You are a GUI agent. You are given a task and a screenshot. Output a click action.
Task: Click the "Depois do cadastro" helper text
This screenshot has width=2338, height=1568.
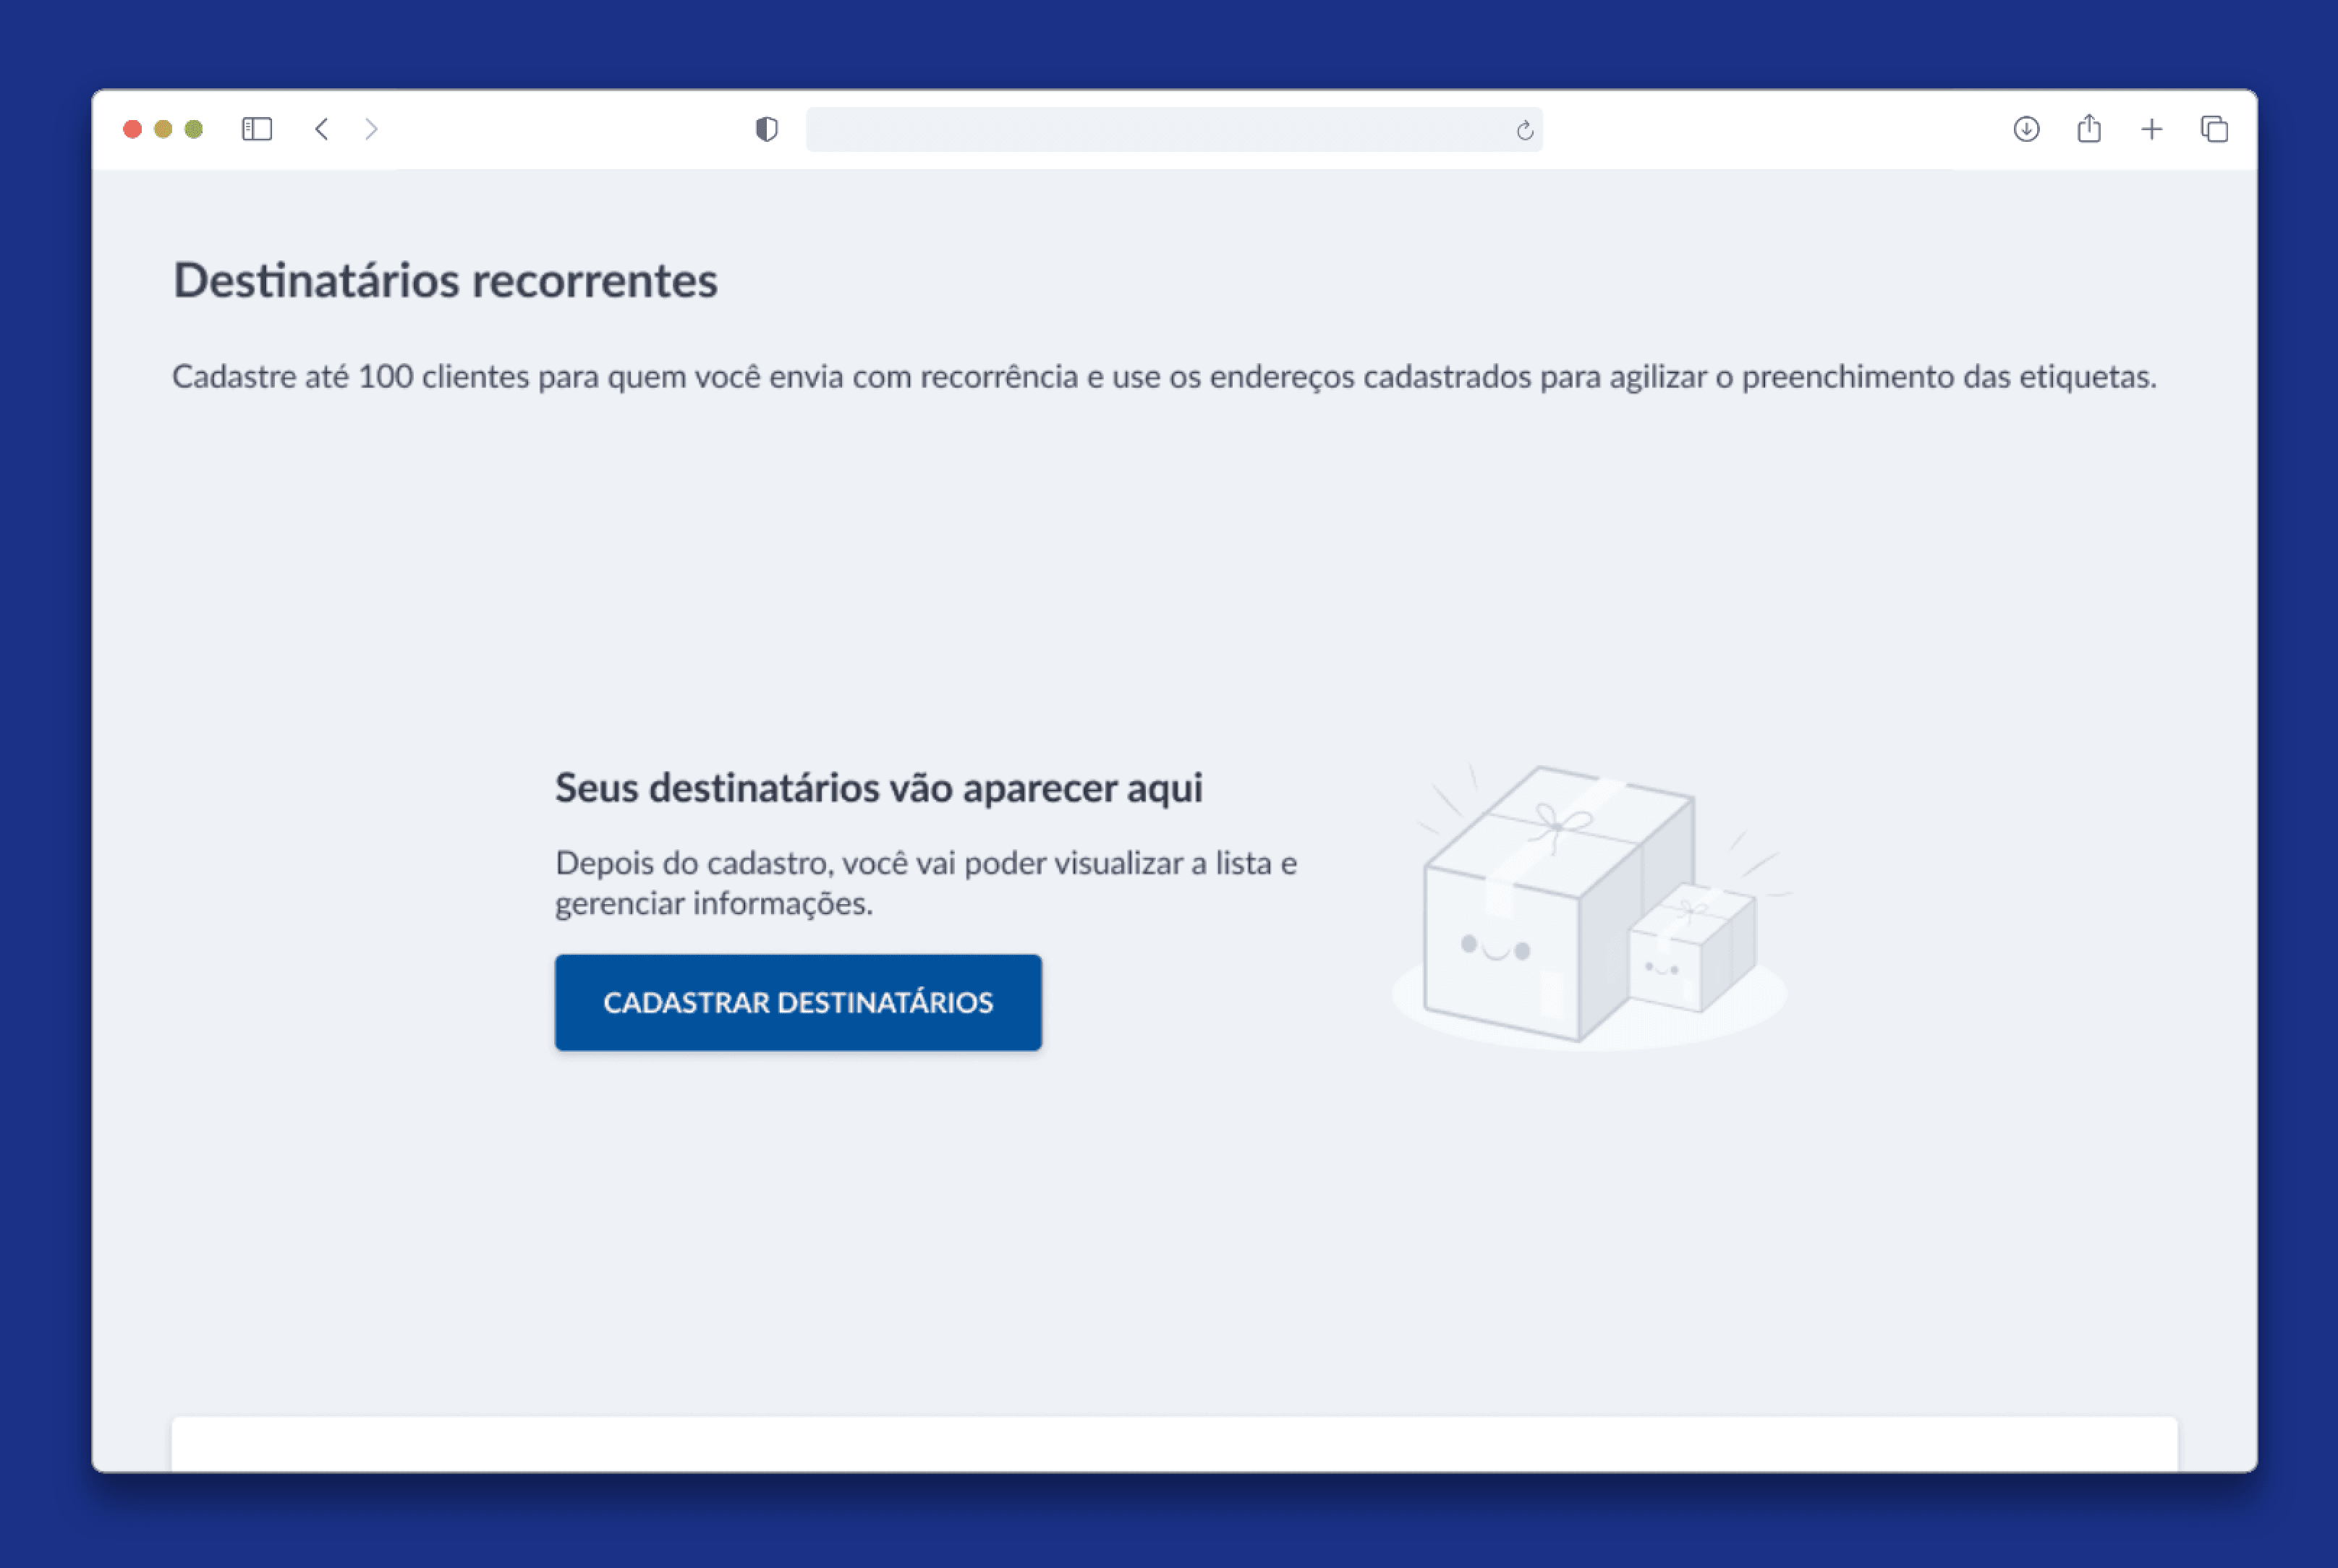925,882
